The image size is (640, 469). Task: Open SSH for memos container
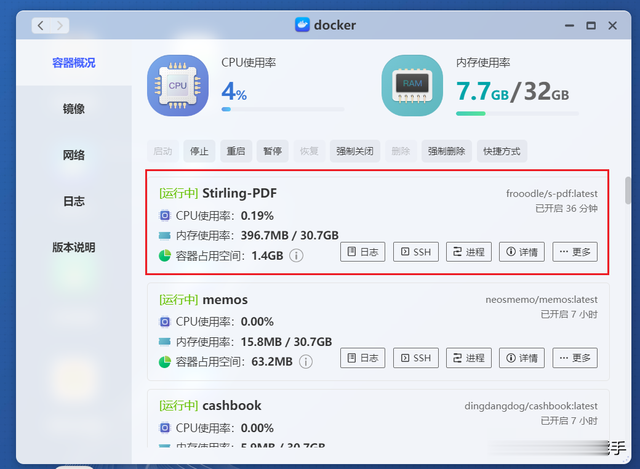click(416, 358)
